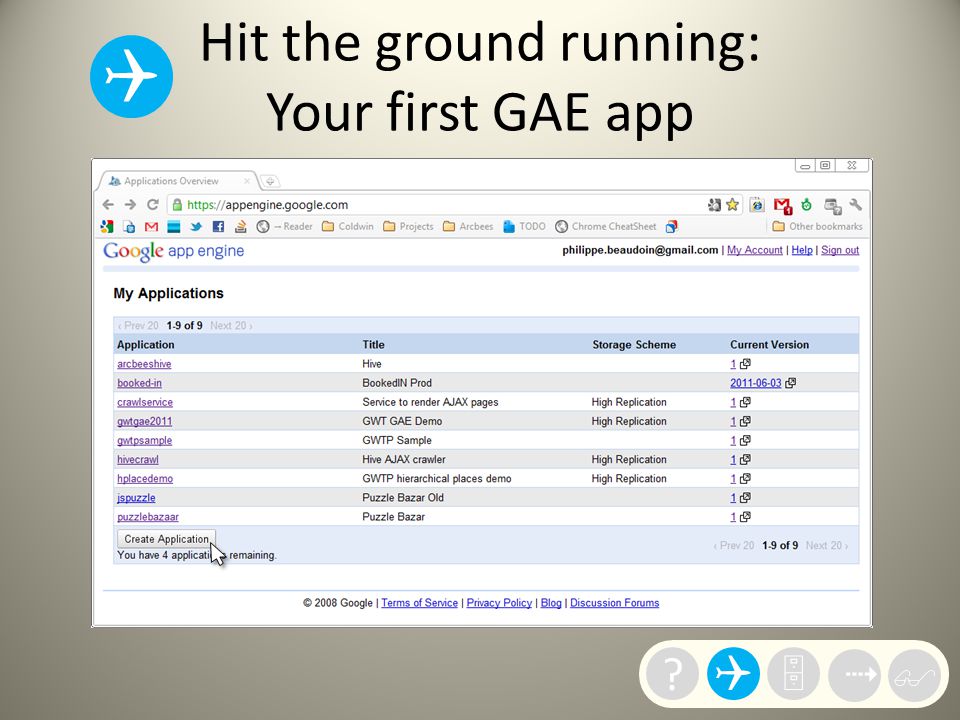The image size is (960, 720).
Task: Open arcbeeshive version in new window icon
Action: (745, 364)
